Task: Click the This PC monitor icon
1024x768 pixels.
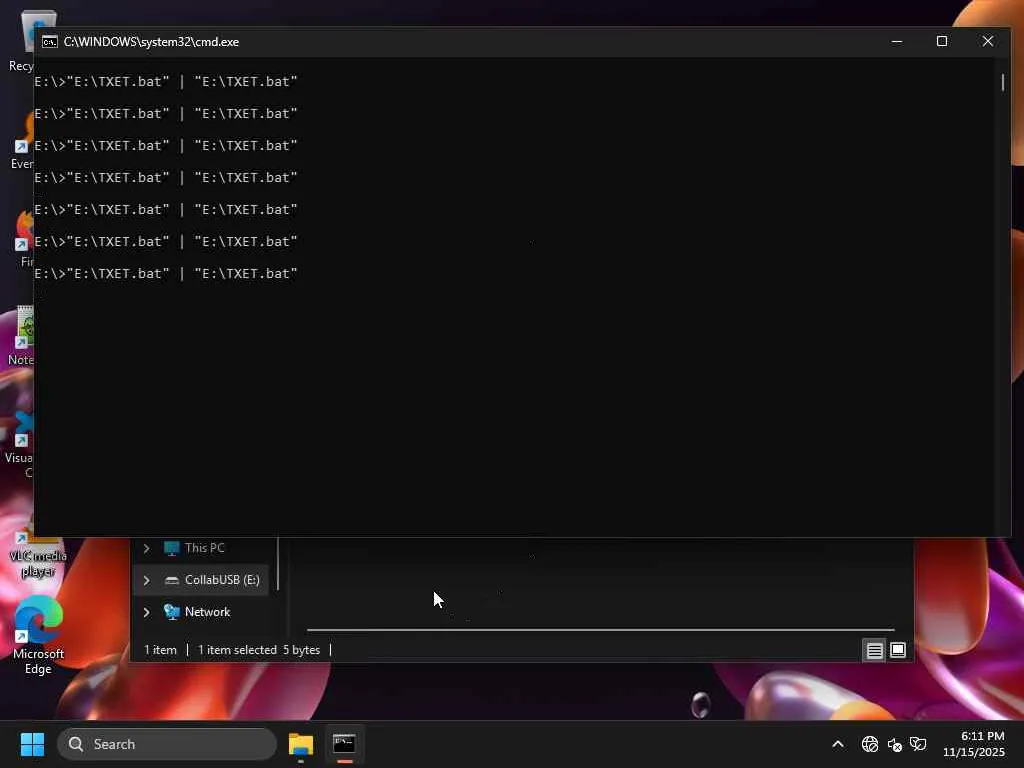Action: (172, 548)
